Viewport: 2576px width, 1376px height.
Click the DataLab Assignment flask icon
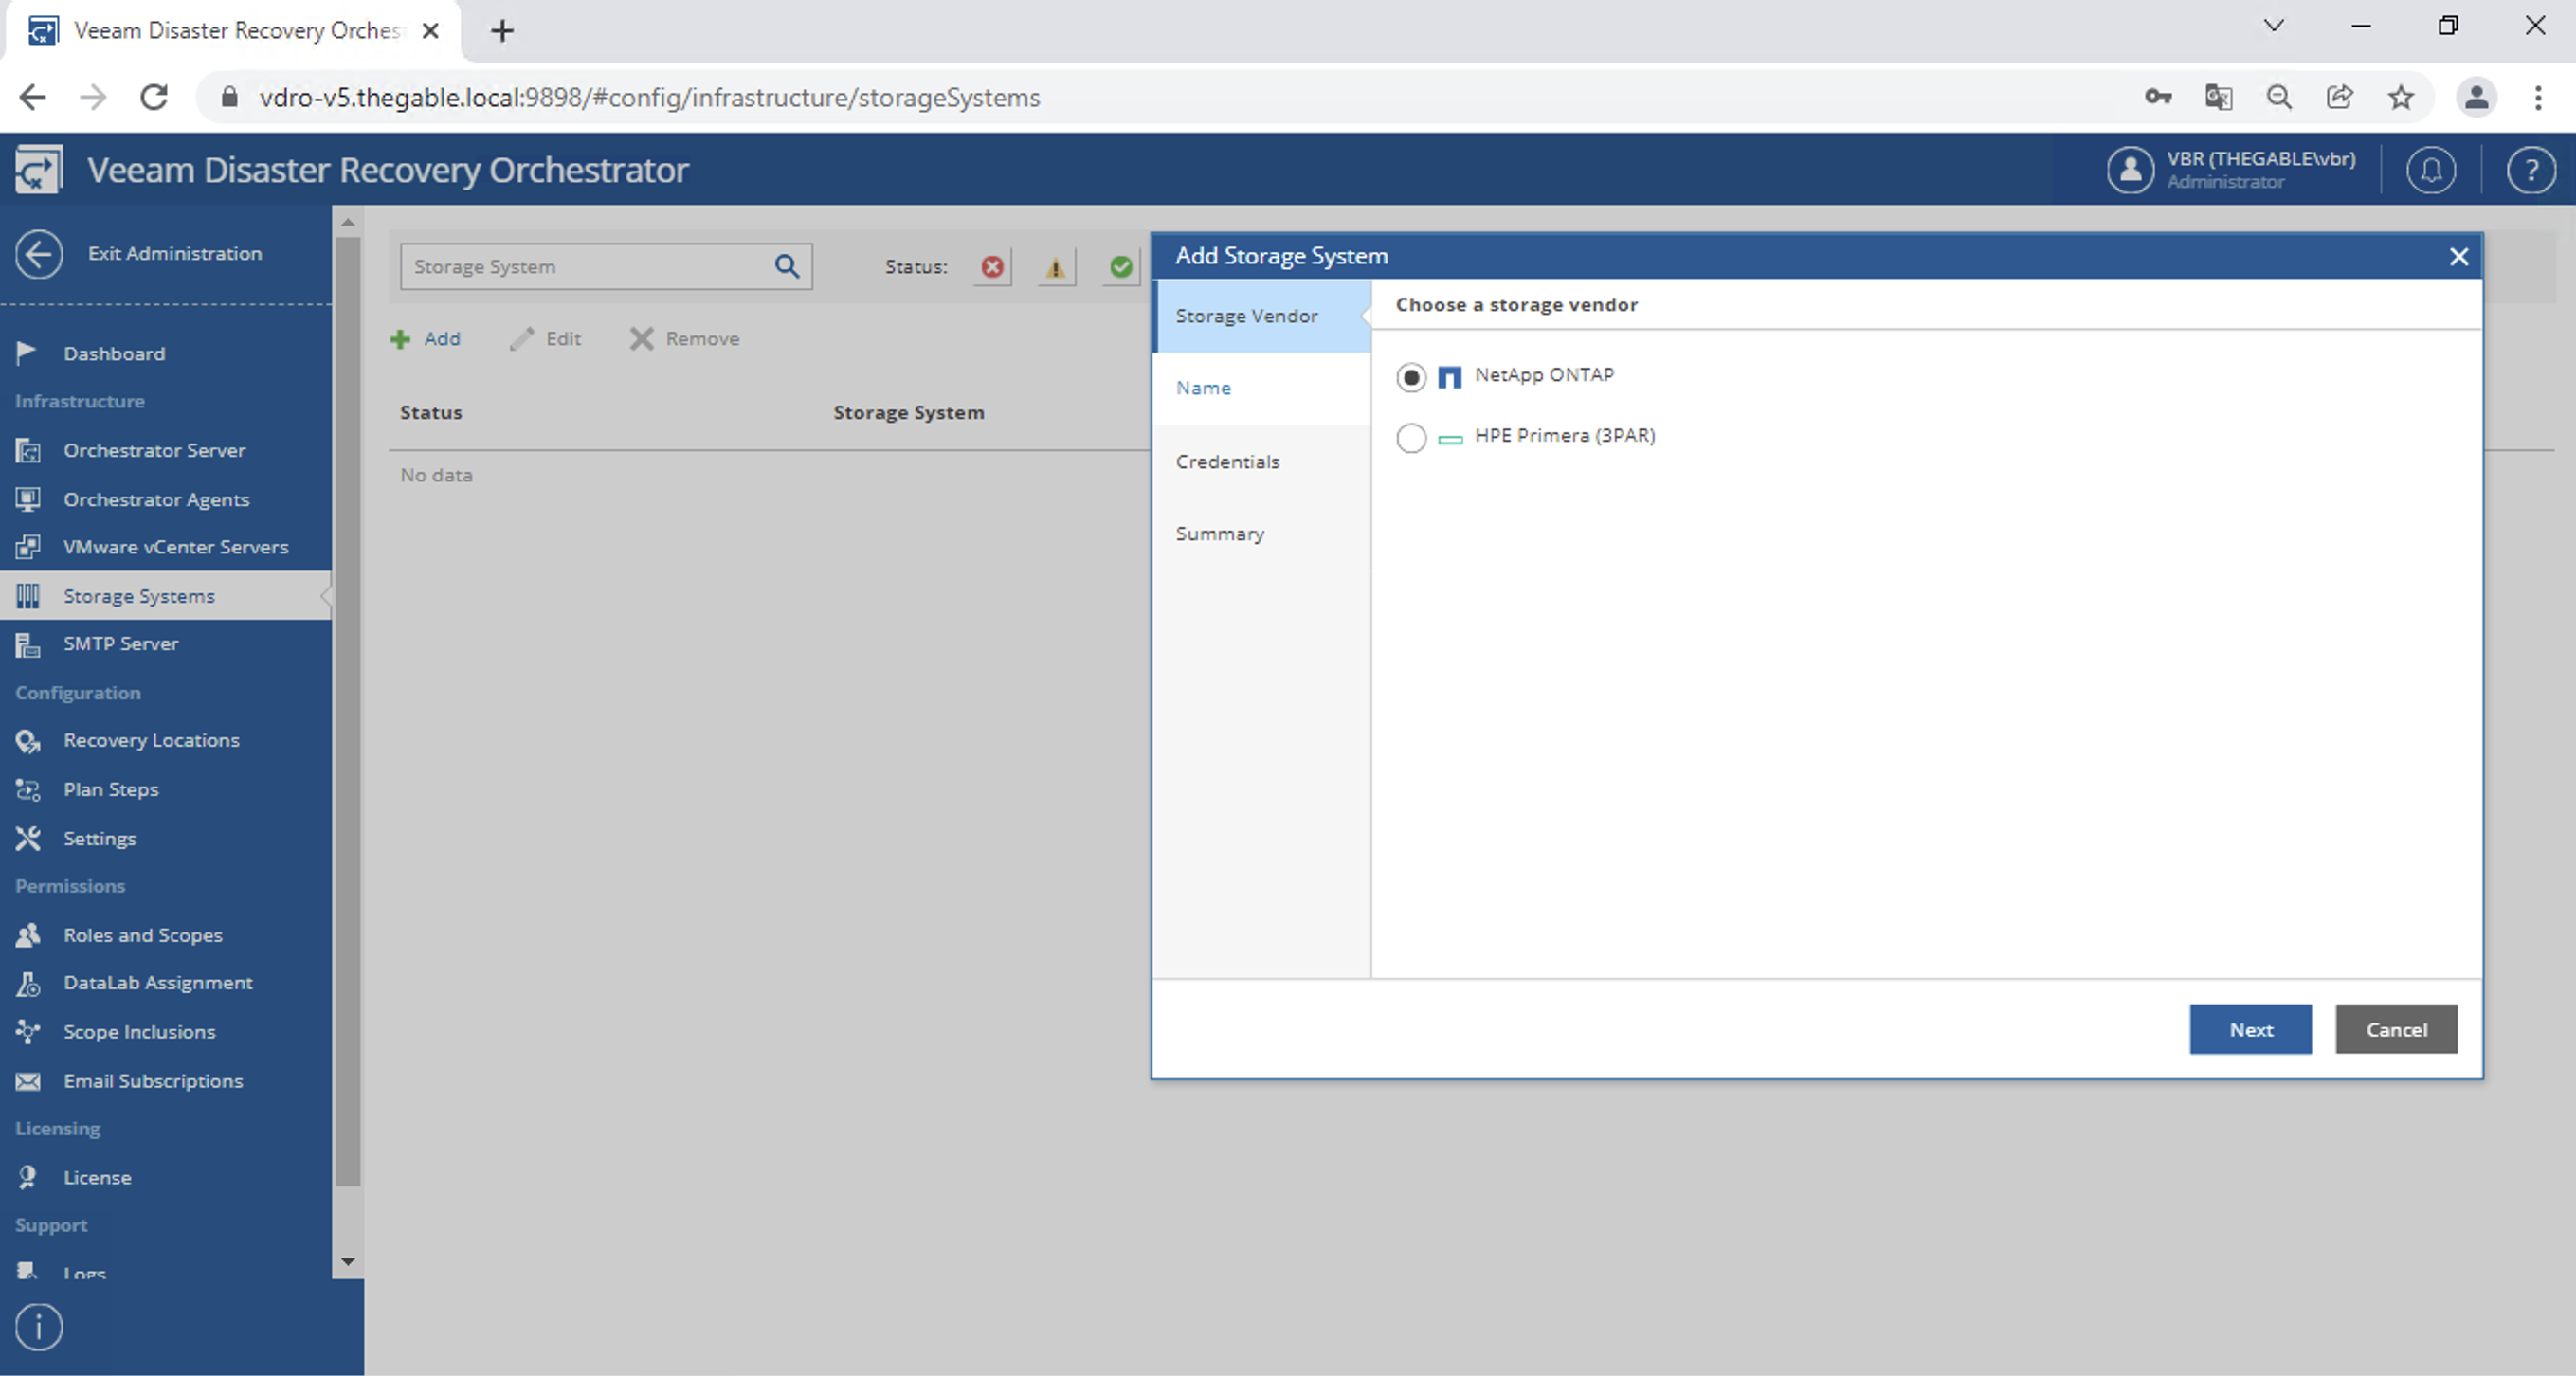(x=28, y=984)
